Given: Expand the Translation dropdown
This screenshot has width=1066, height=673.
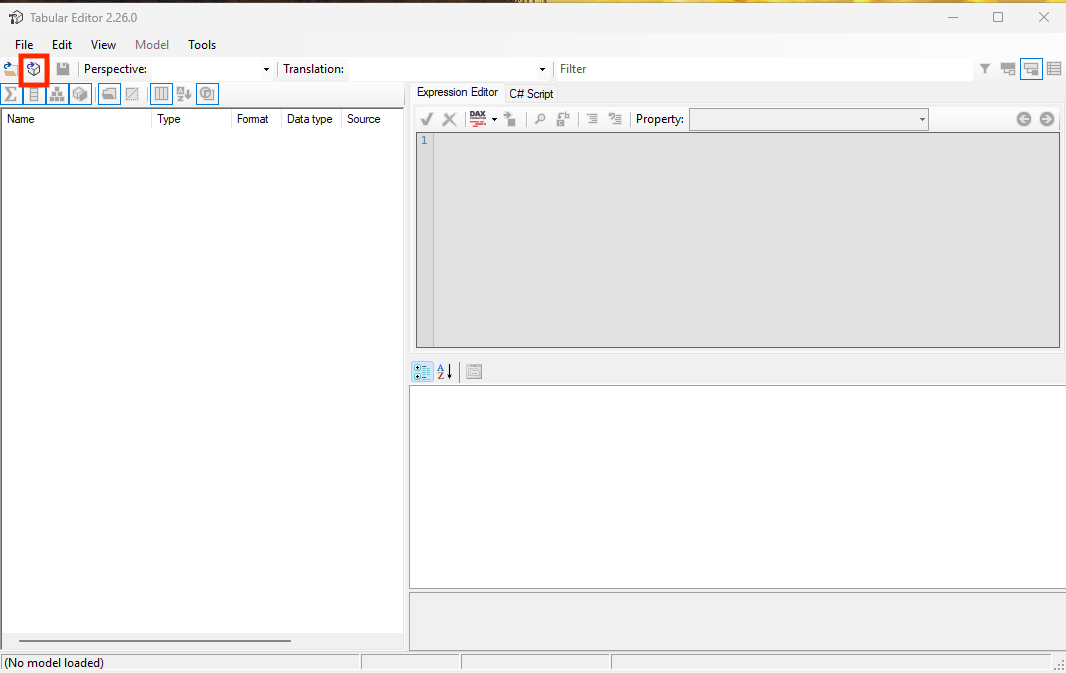Looking at the screenshot, I should pyautogui.click(x=542, y=69).
